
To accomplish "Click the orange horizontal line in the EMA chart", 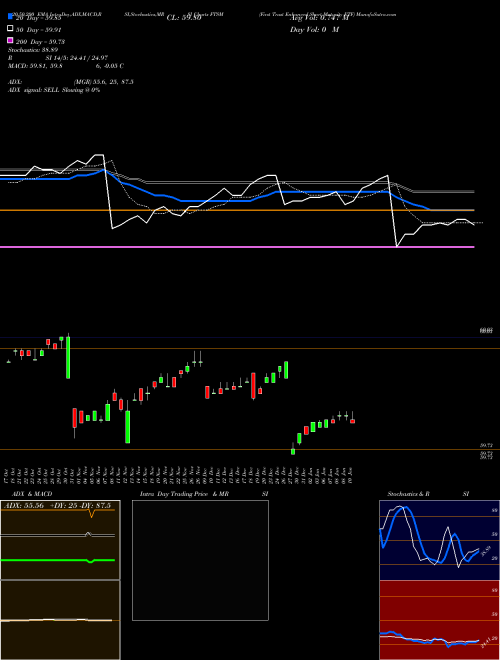I will [237, 210].
